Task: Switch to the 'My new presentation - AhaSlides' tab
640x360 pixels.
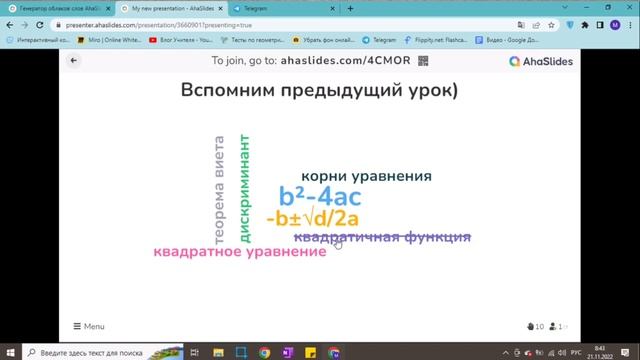Action: pyautogui.click(x=172, y=8)
